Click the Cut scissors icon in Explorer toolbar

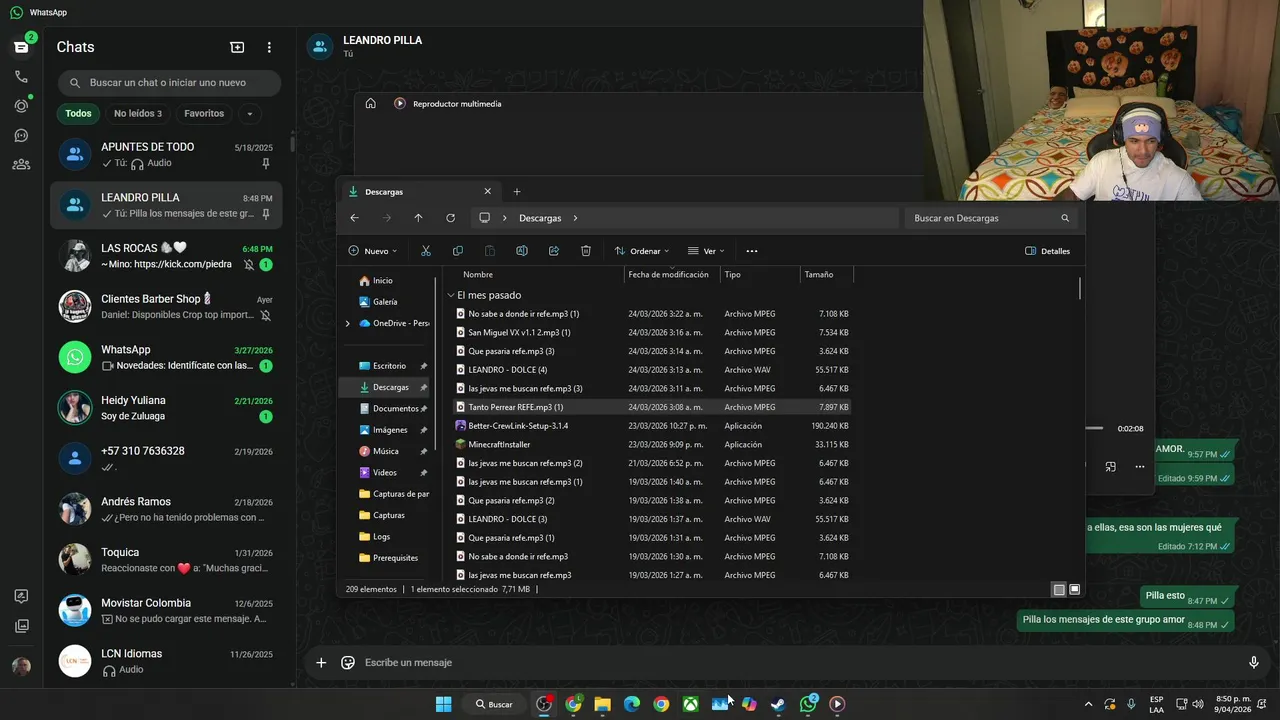[426, 251]
